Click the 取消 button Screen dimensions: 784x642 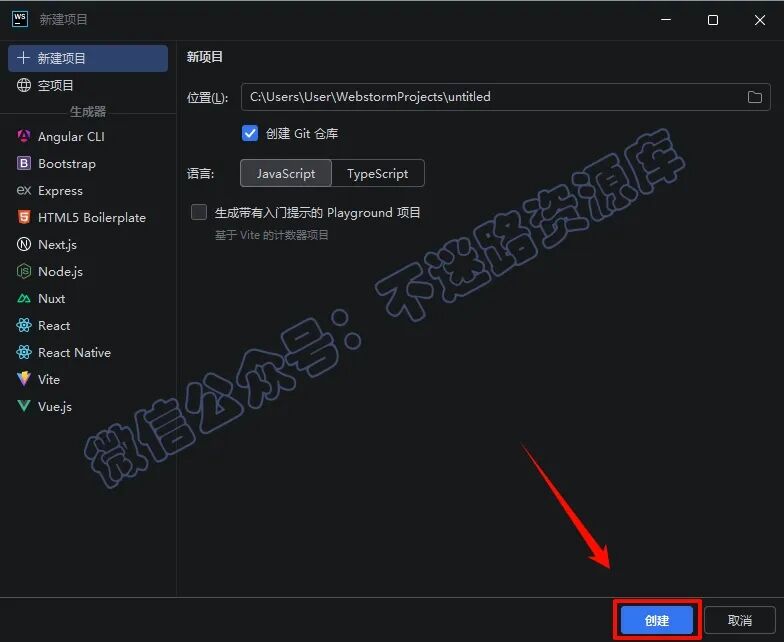pos(740,620)
